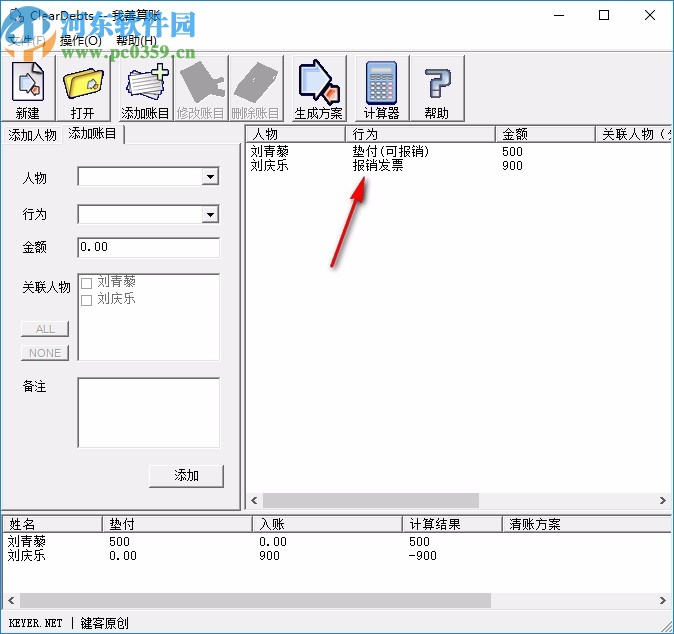The width and height of the screenshot is (674, 634).
Task: Select 刘庆乐 row in the summary table
Action: tap(337, 555)
